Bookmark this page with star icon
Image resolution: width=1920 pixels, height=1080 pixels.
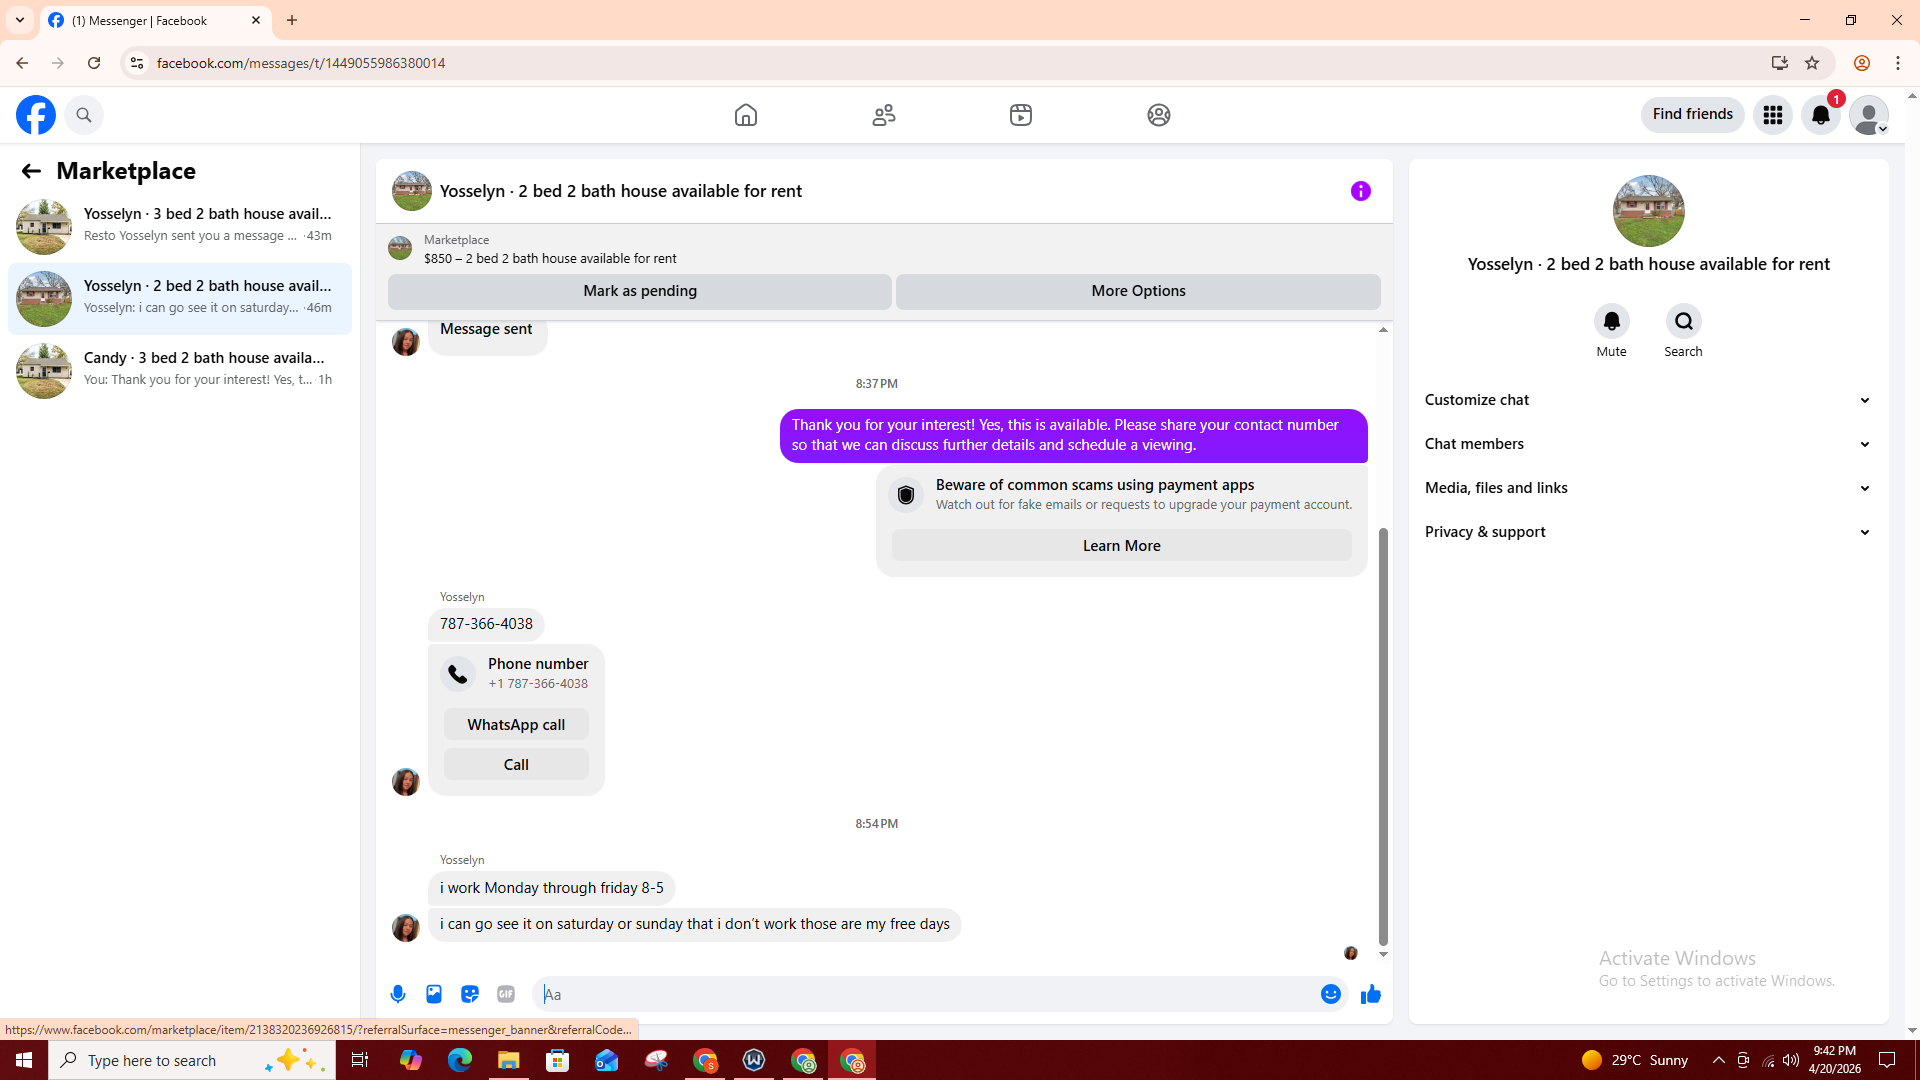[1812, 63]
